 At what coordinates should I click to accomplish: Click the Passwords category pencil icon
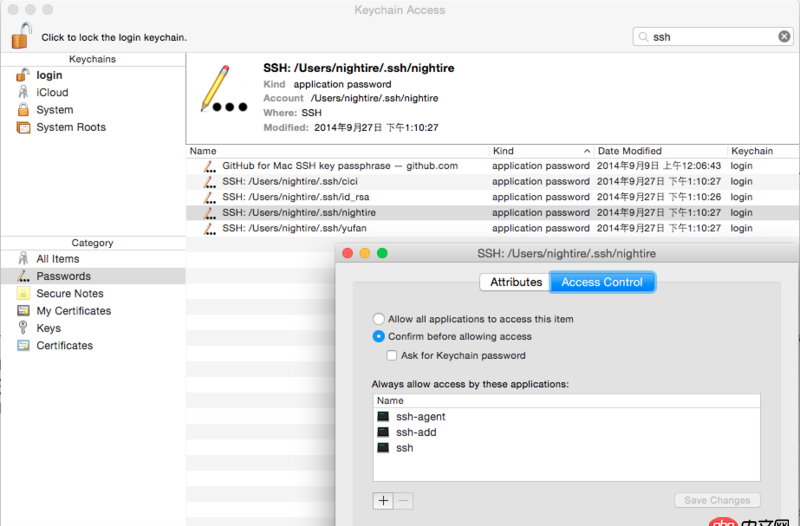click(23, 276)
